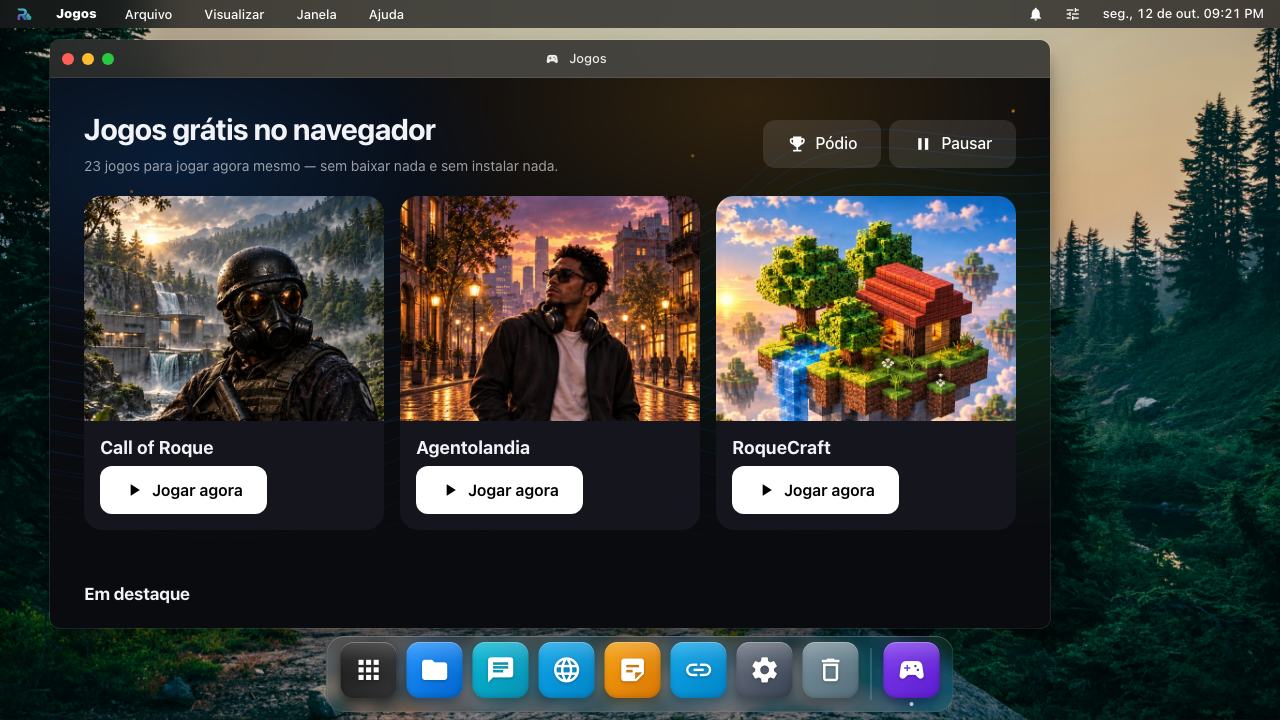
Task: Click the controller icon in window title
Action: coord(552,59)
